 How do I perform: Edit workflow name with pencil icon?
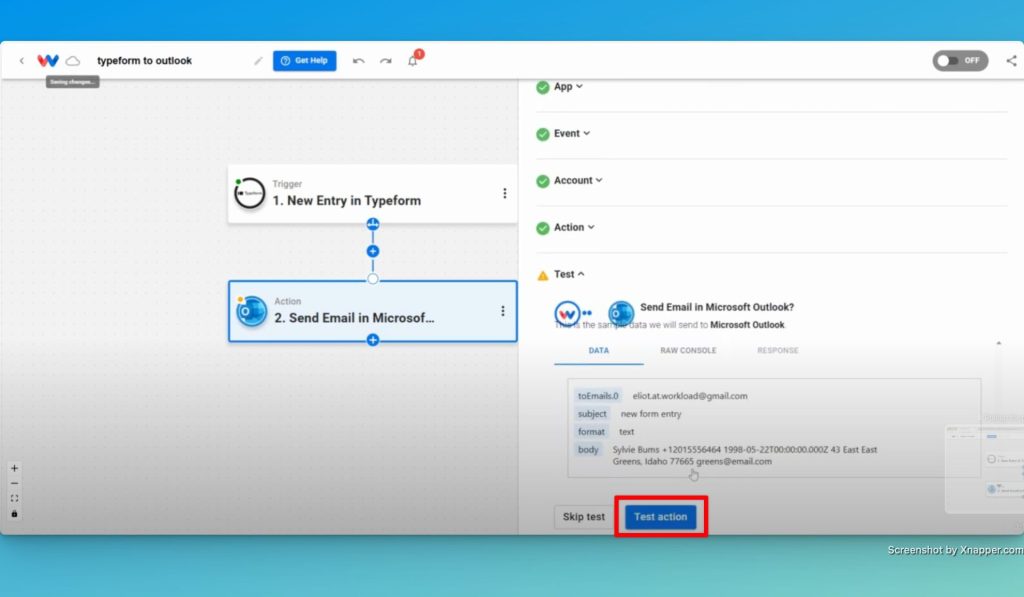point(258,61)
